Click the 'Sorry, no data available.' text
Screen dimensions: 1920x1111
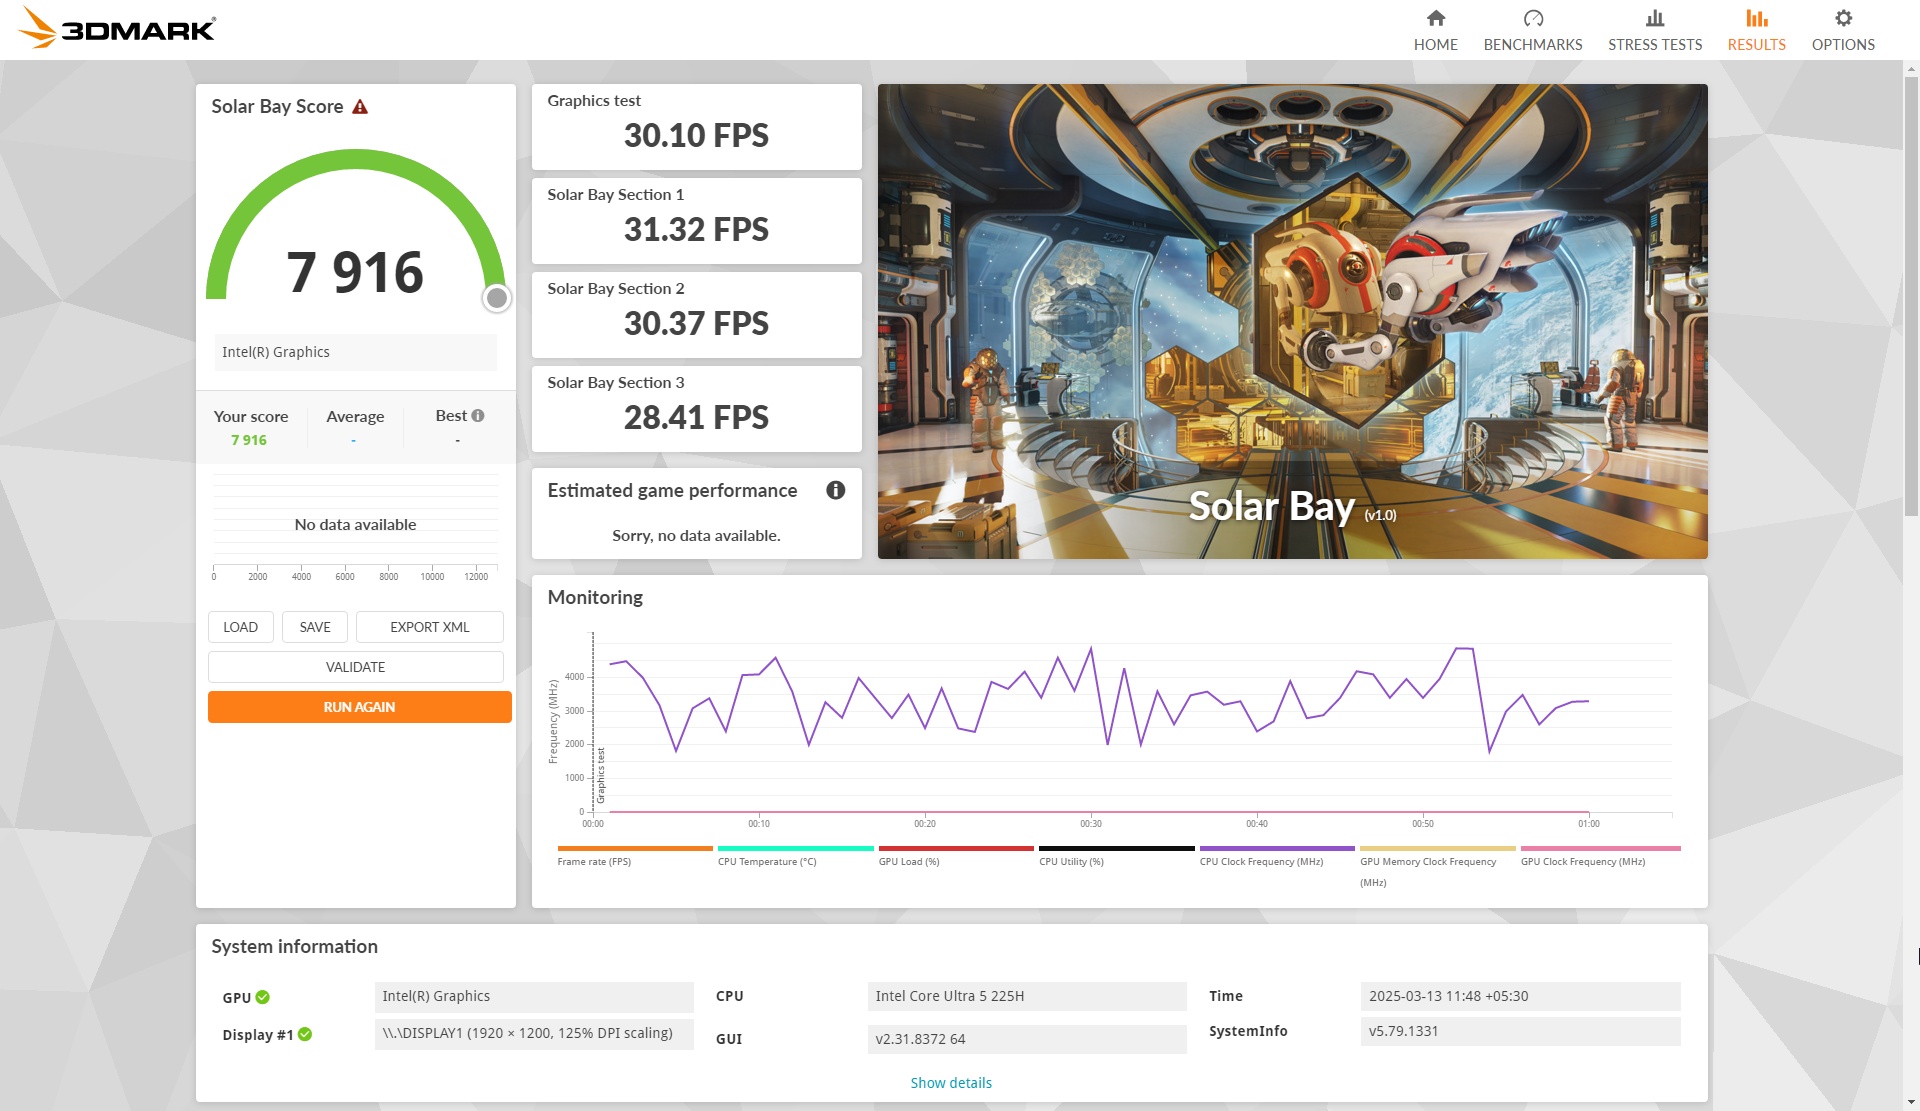pyautogui.click(x=696, y=536)
